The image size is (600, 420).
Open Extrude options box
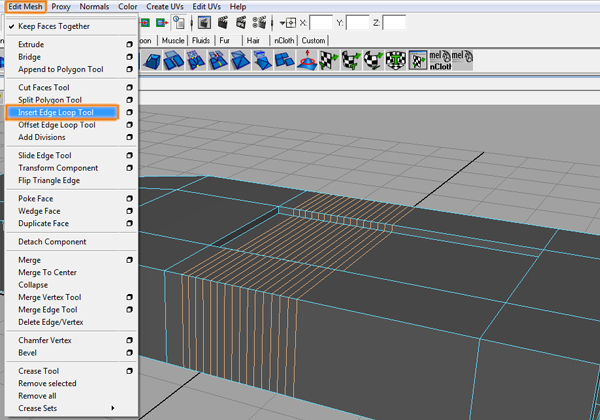(129, 44)
